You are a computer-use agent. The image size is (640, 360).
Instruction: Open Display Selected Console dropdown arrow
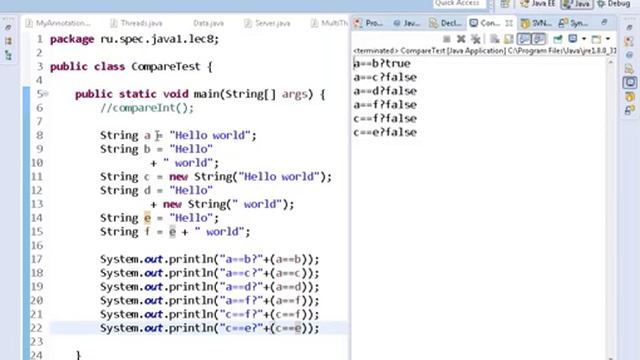point(584,39)
